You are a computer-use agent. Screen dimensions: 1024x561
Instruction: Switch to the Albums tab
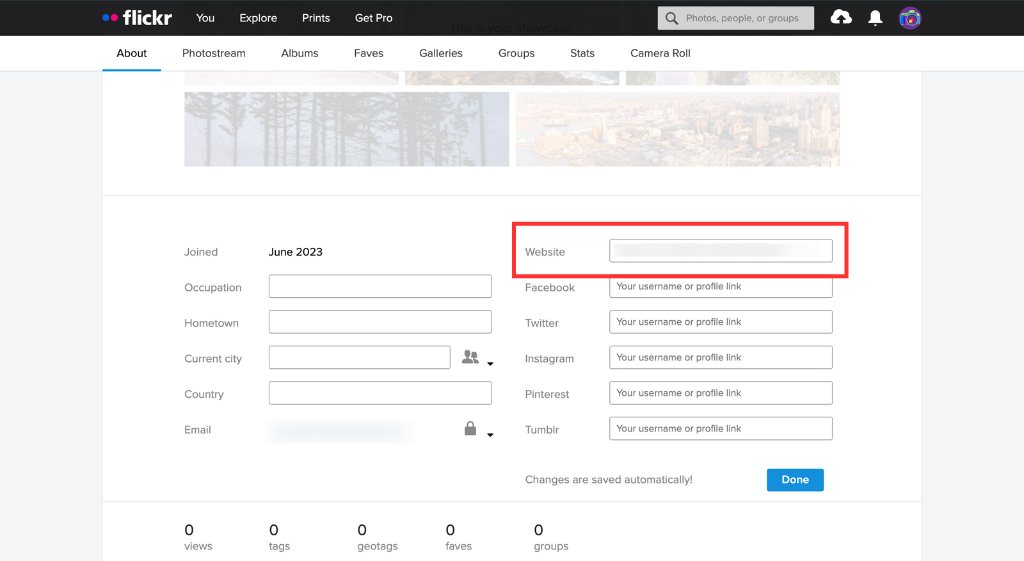(x=299, y=53)
